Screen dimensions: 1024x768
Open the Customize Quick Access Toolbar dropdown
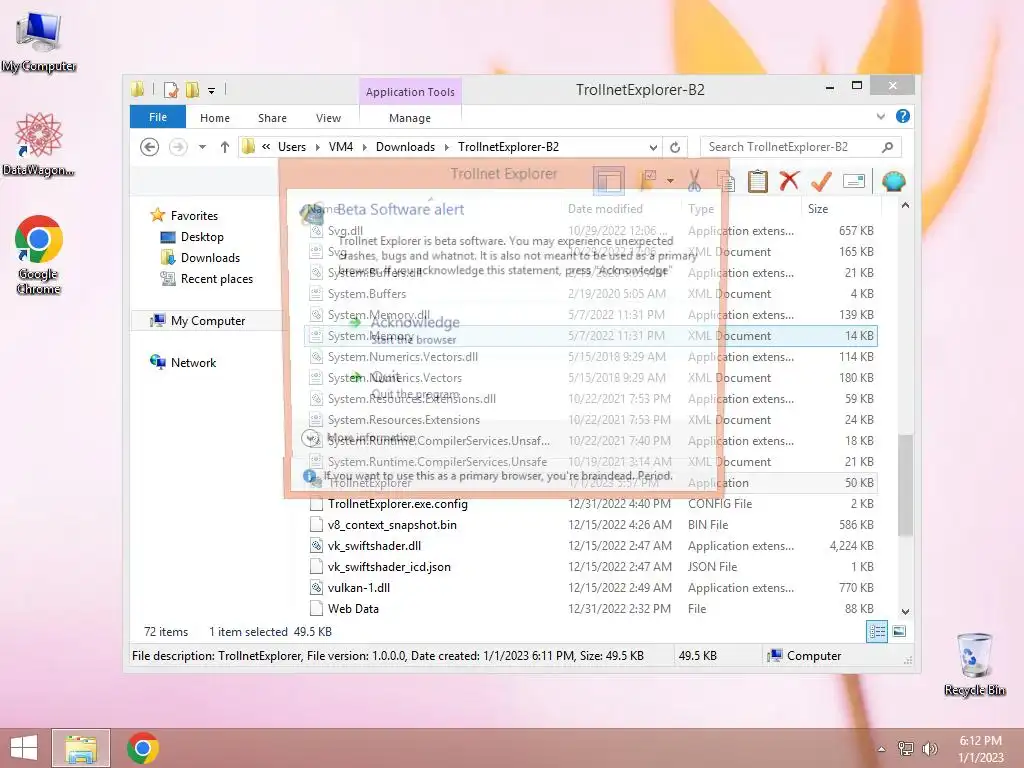coord(212,90)
